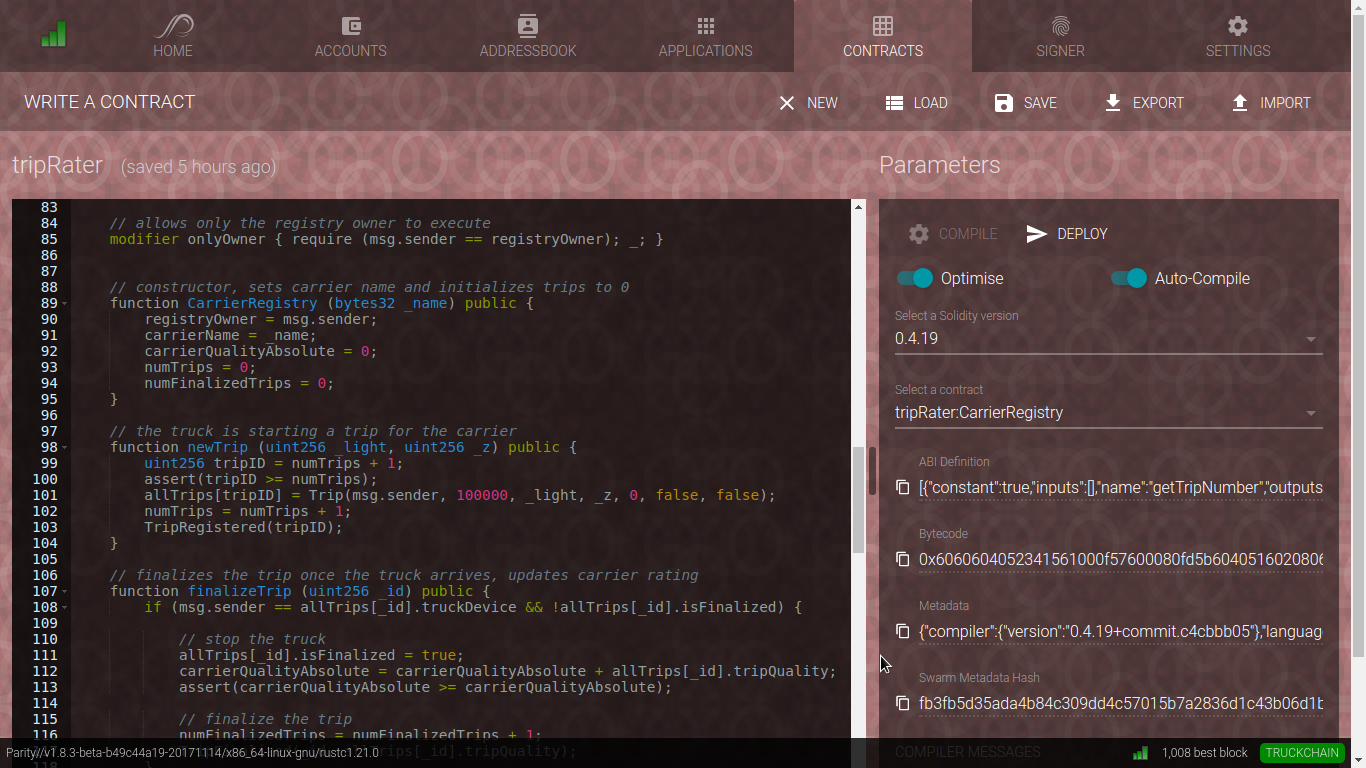Click the green signal bars status icon
1366x768 pixels.
click(x=54, y=35)
